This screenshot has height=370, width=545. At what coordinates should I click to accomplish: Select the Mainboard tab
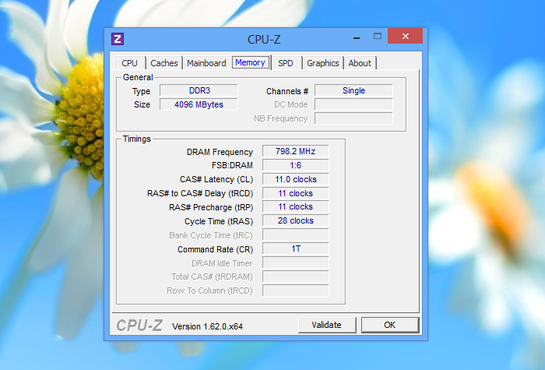tap(206, 63)
